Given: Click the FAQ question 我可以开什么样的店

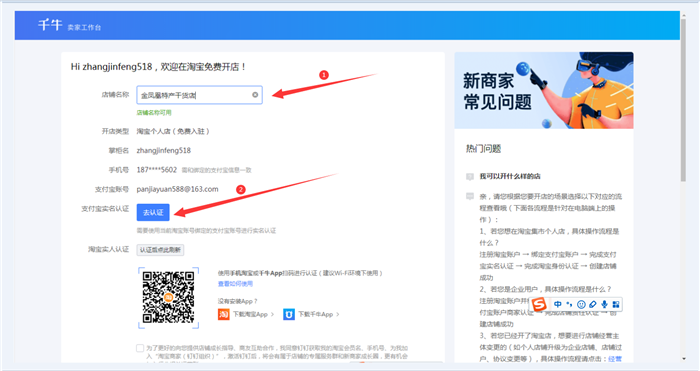Looking at the screenshot, I should click(x=510, y=176).
